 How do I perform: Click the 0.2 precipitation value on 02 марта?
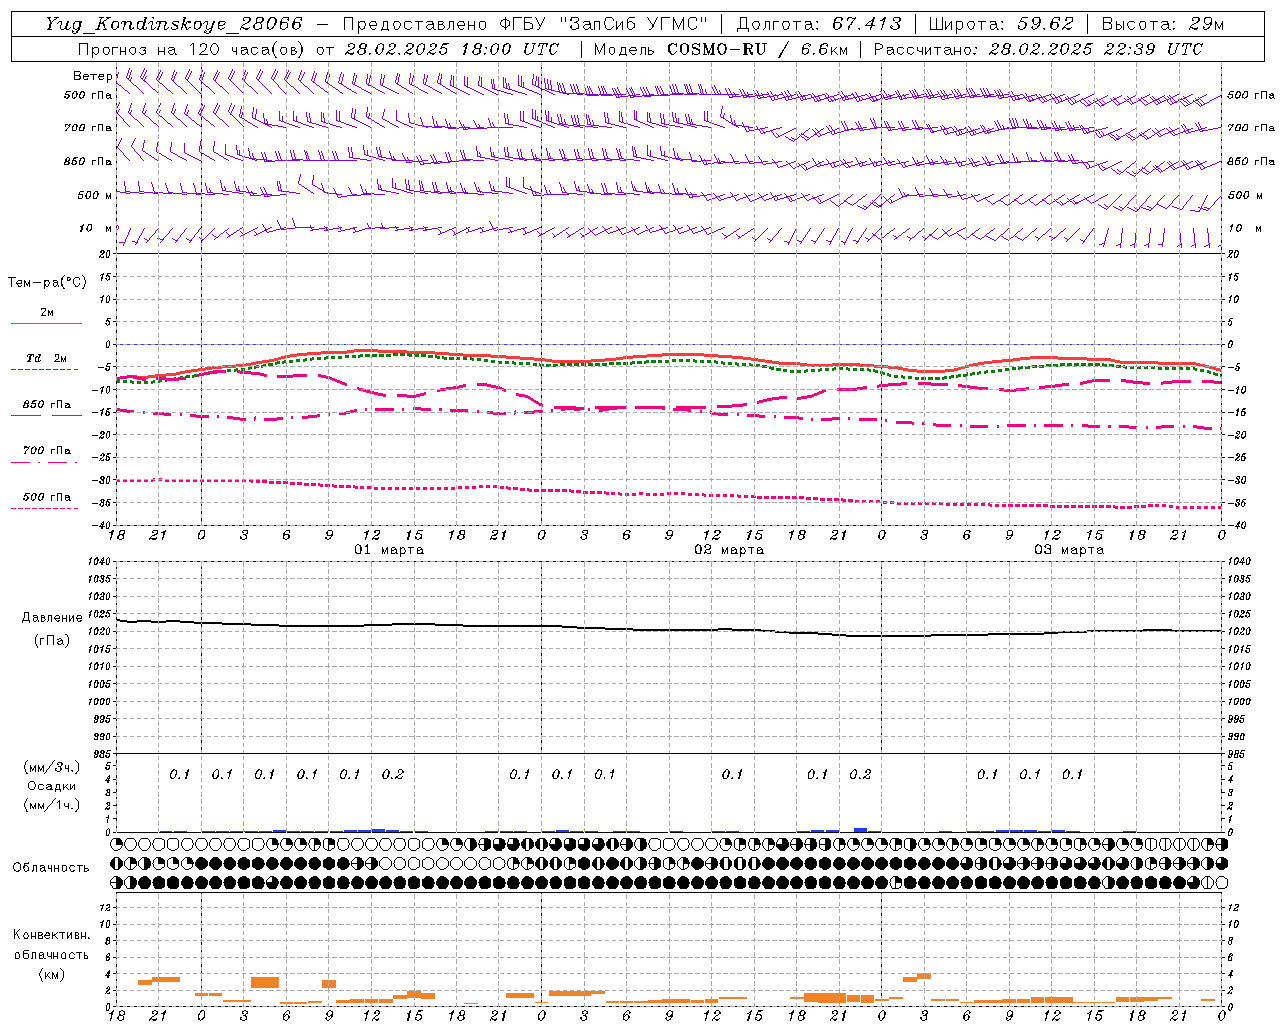(x=860, y=774)
